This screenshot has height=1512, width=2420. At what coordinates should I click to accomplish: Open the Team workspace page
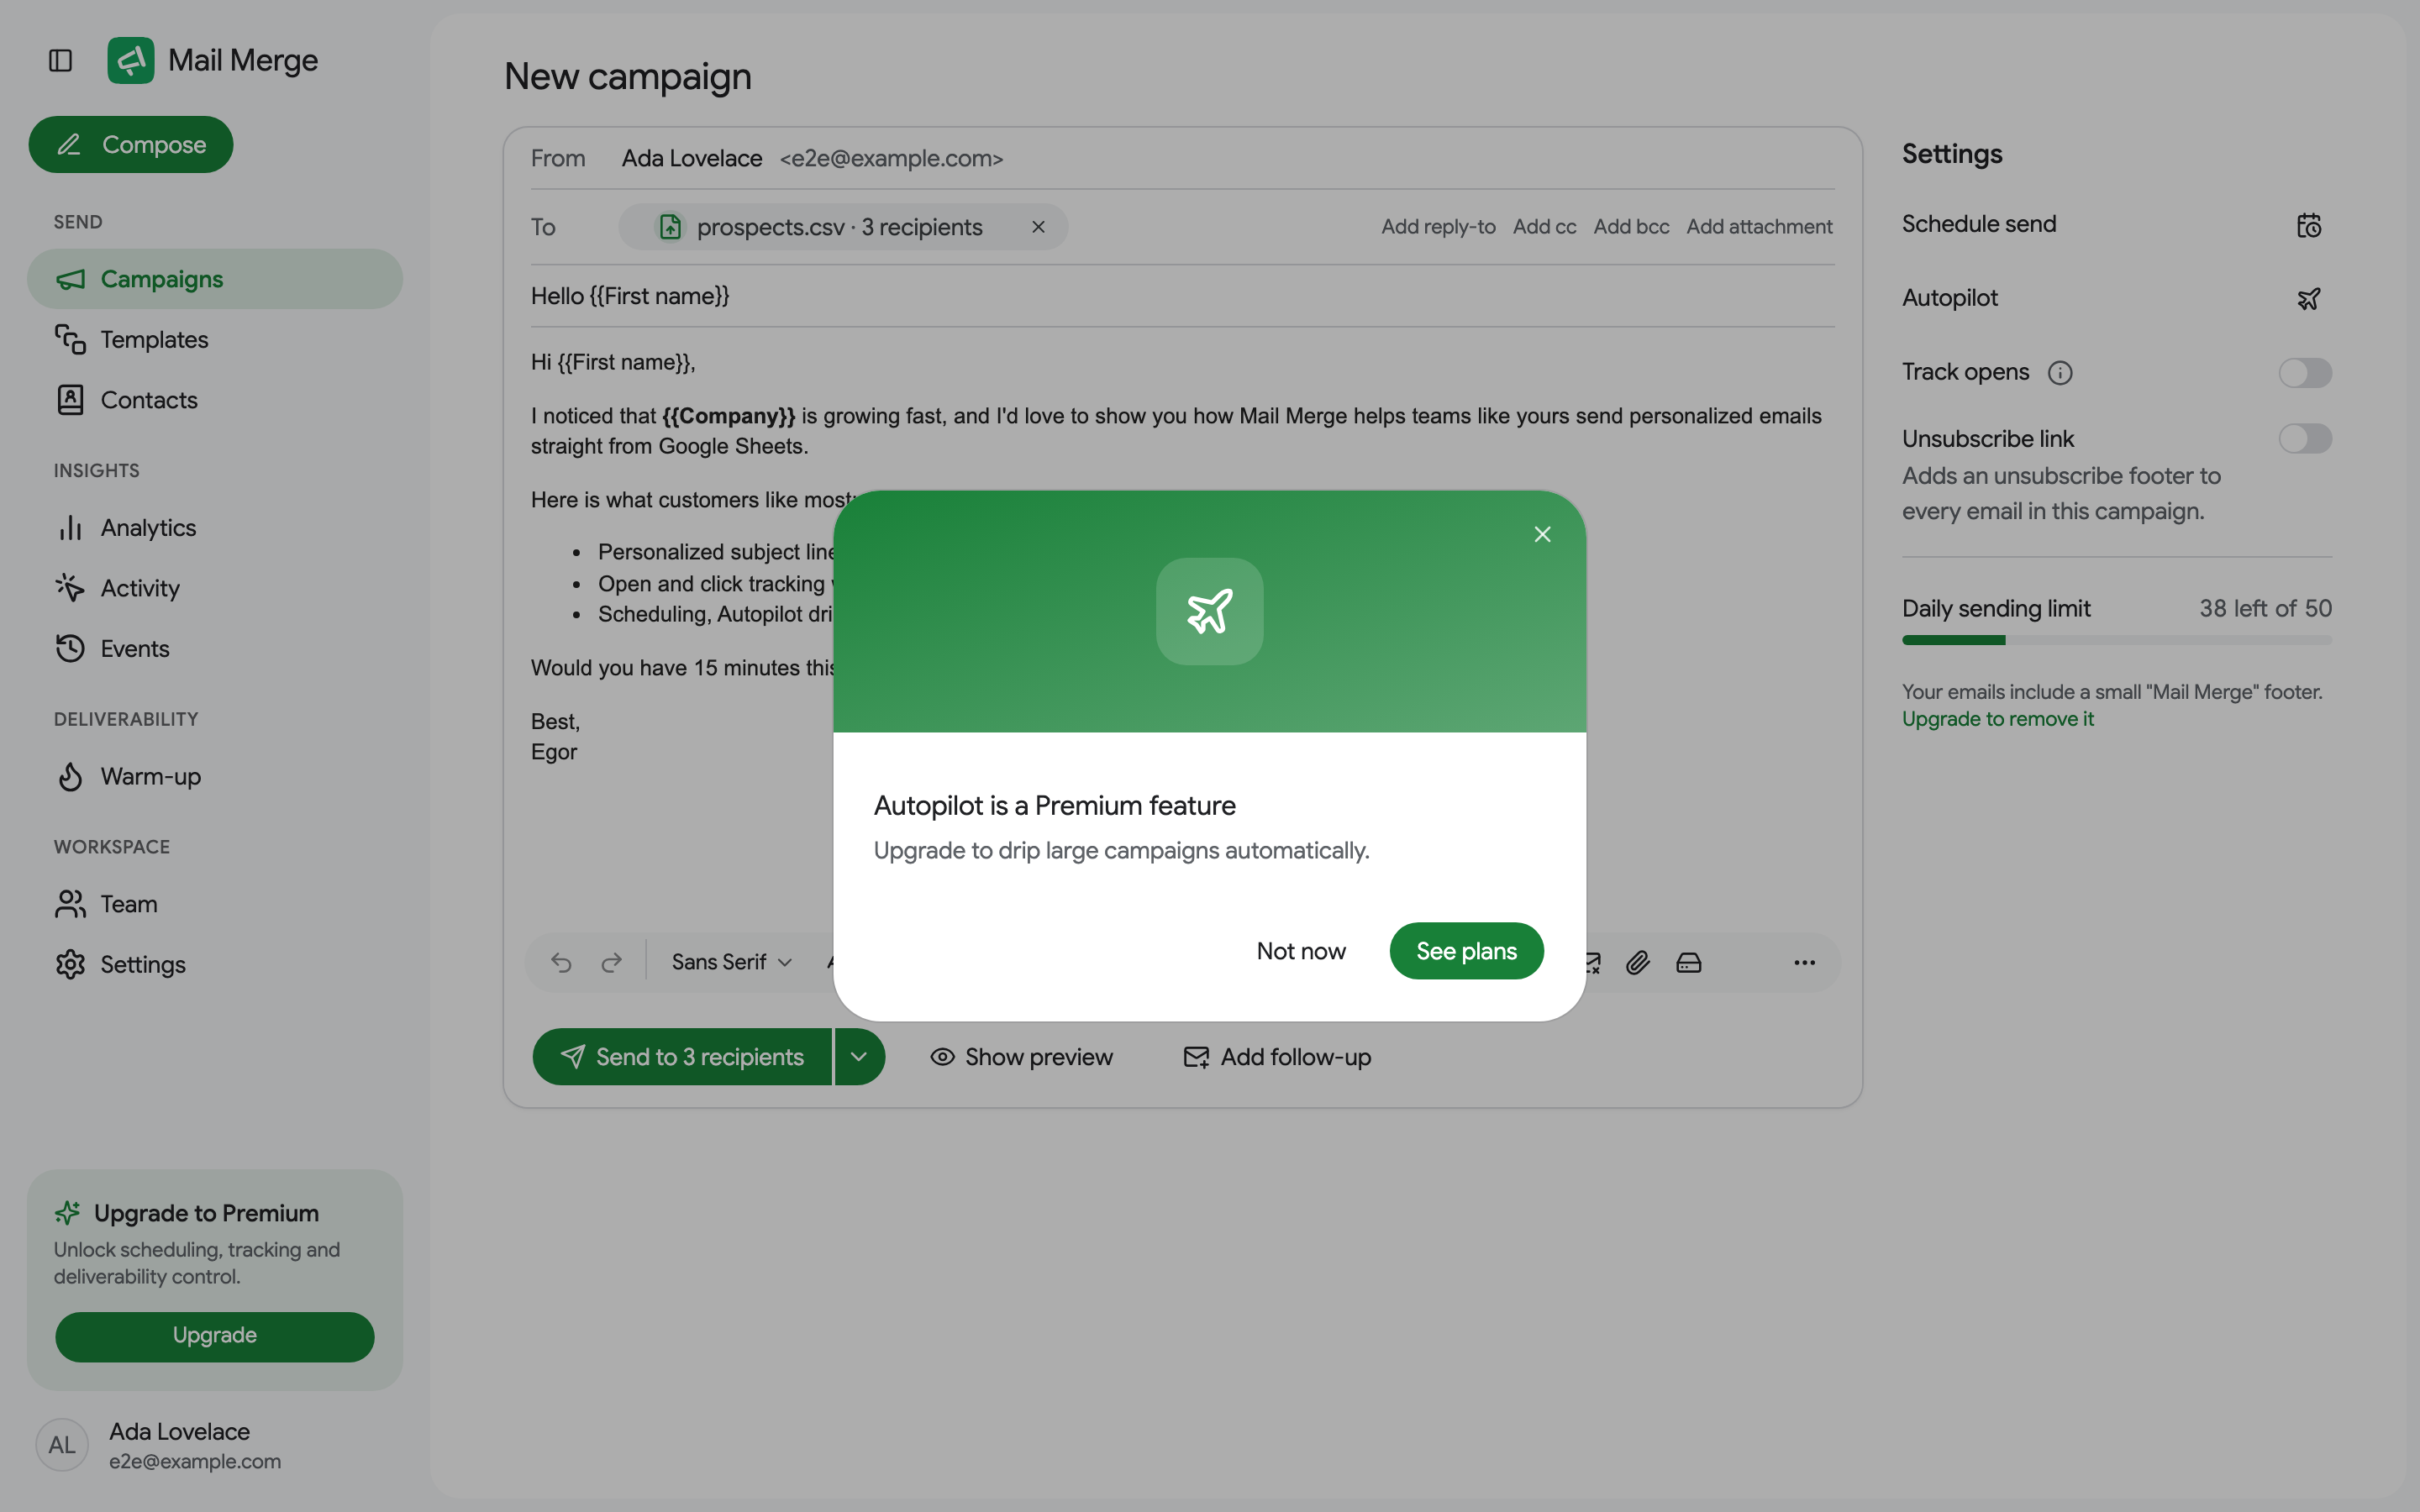pyautogui.click(x=215, y=904)
